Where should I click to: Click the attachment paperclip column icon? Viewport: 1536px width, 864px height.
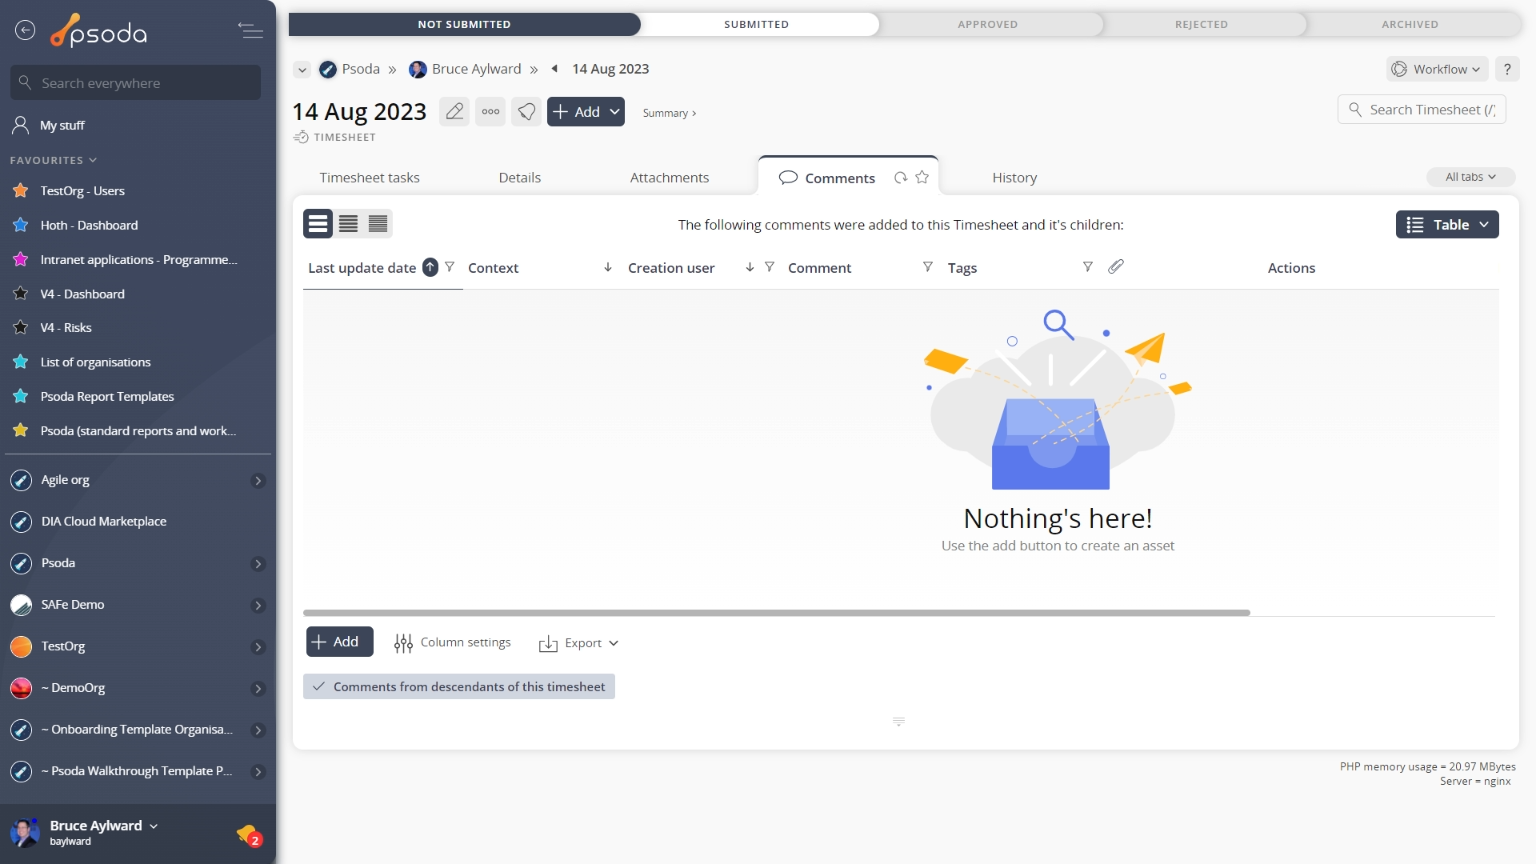point(1116,266)
